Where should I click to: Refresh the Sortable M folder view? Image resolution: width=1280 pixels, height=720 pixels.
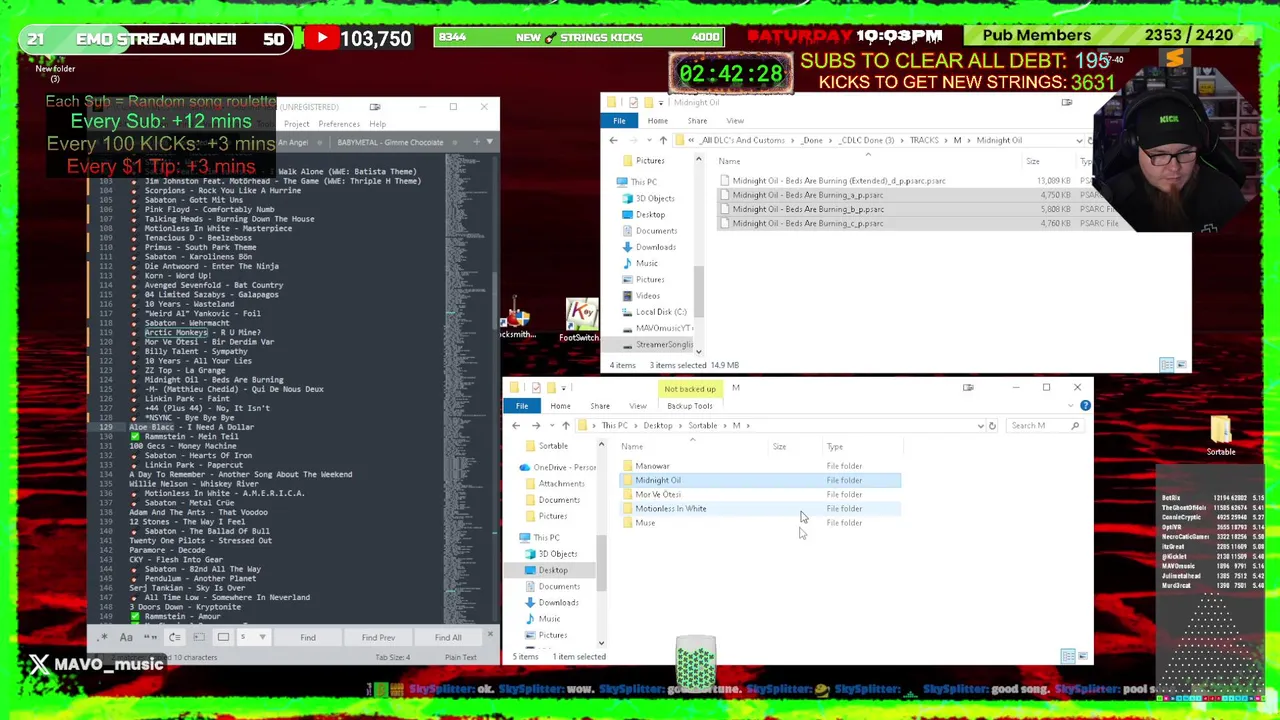pos(992,425)
